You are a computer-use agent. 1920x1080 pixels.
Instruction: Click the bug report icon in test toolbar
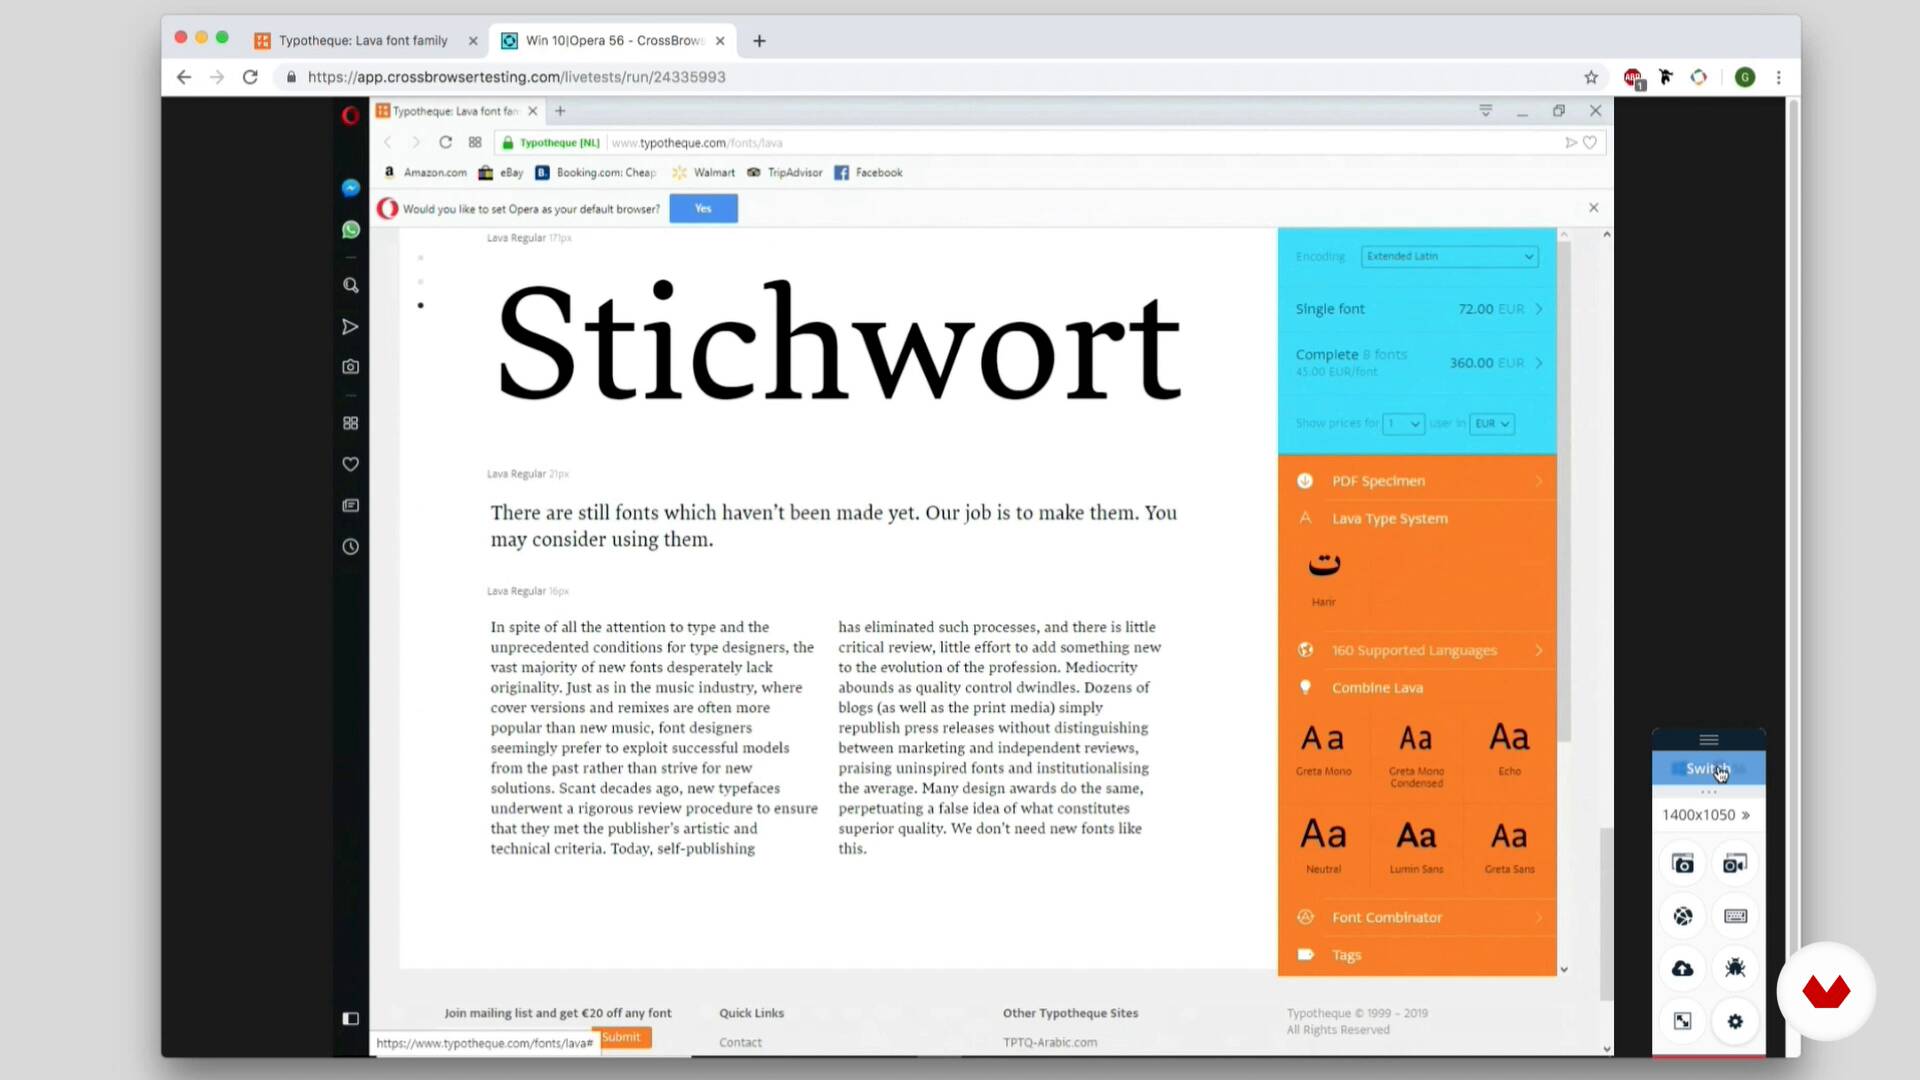point(1735,968)
